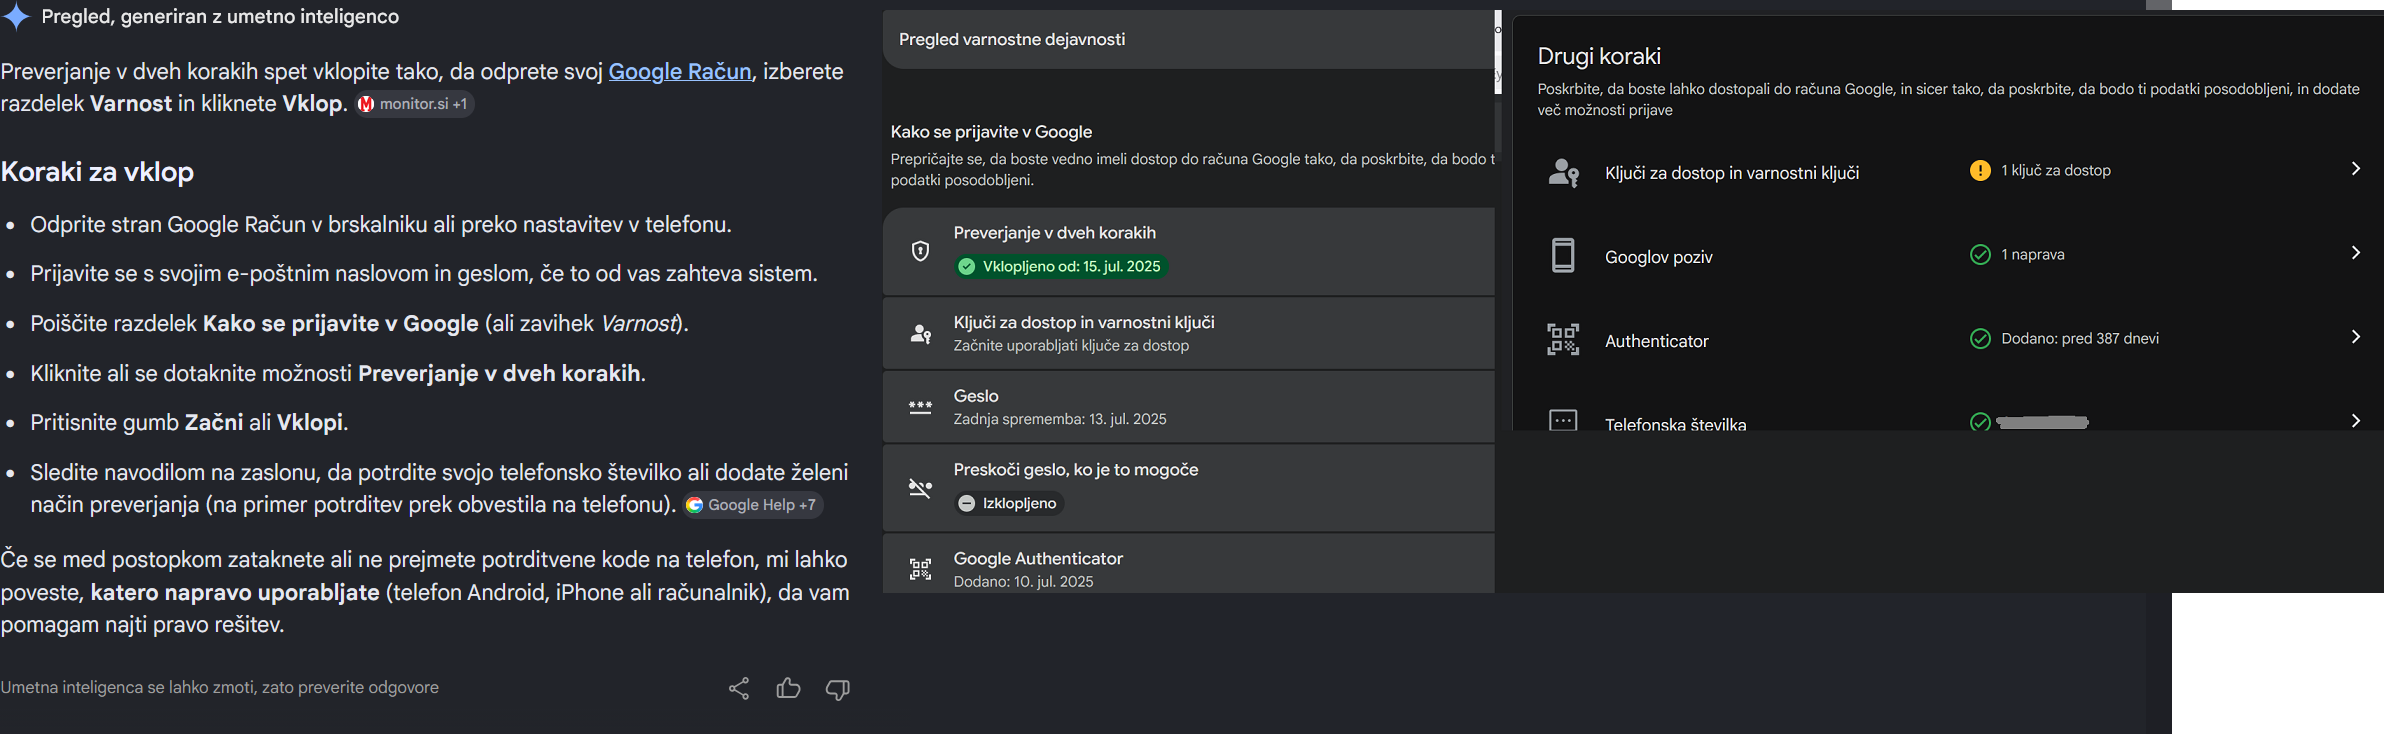This screenshot has width=2384, height=734.
Task: Click the password asterisks icon next to Geslo
Action: [x=921, y=407]
